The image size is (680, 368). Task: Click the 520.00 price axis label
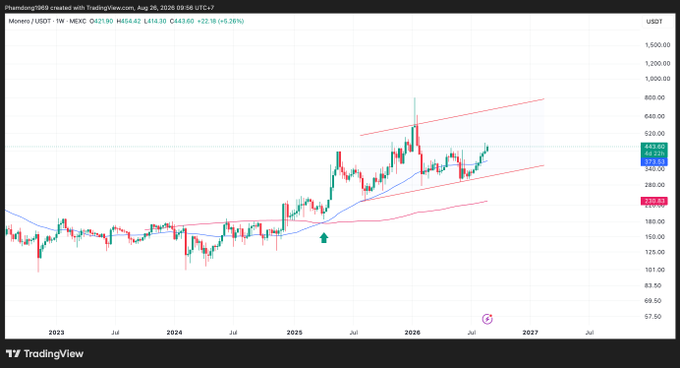pyautogui.click(x=655, y=134)
